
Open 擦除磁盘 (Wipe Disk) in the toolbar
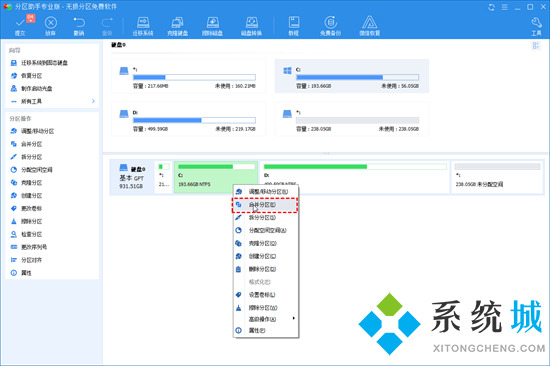pyautogui.click(x=212, y=26)
